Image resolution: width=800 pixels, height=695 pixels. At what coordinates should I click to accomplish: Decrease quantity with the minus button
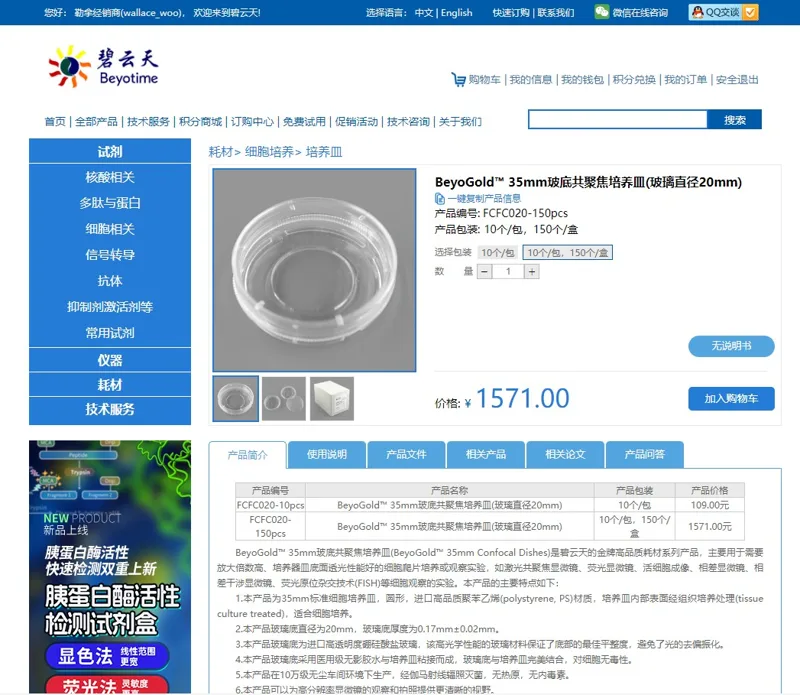coord(484,271)
